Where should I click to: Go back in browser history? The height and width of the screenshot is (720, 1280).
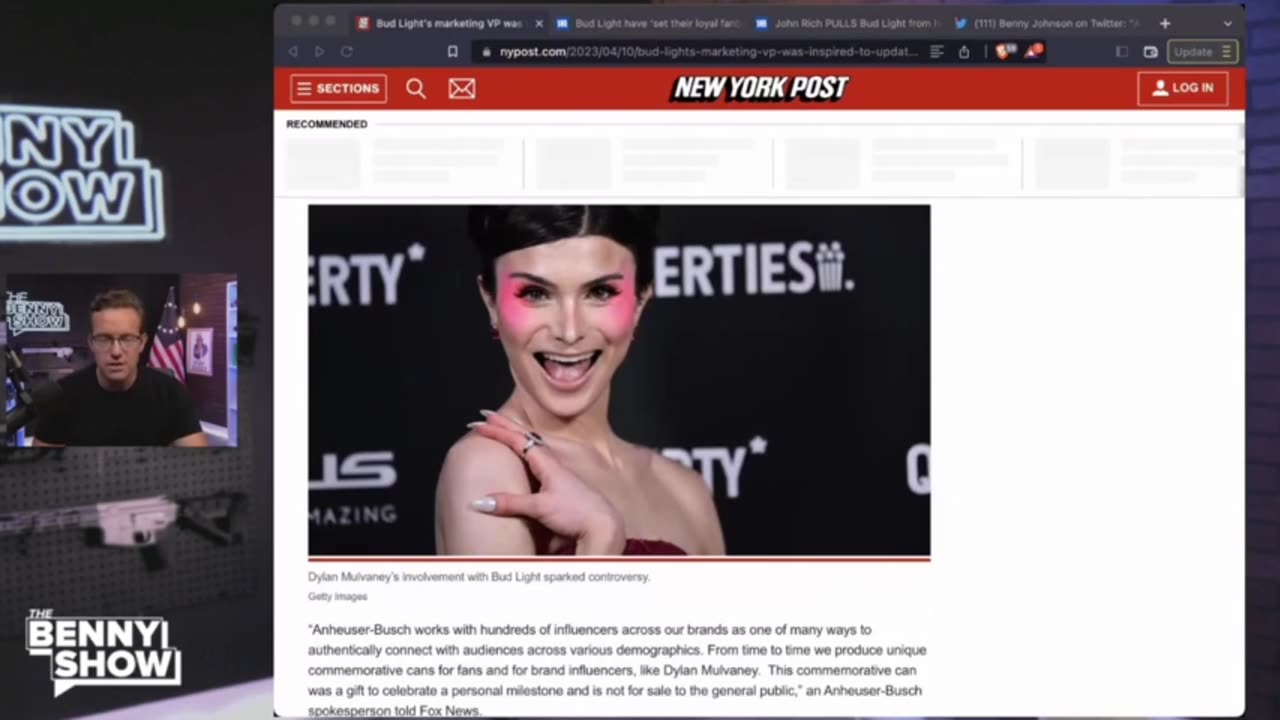point(293,51)
